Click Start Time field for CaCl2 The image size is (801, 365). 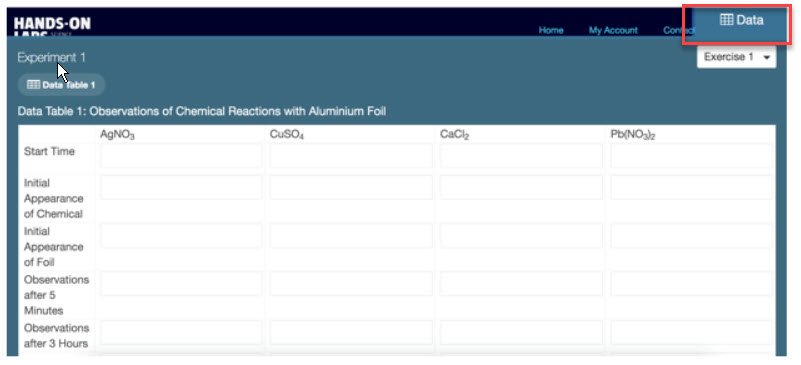(521, 156)
